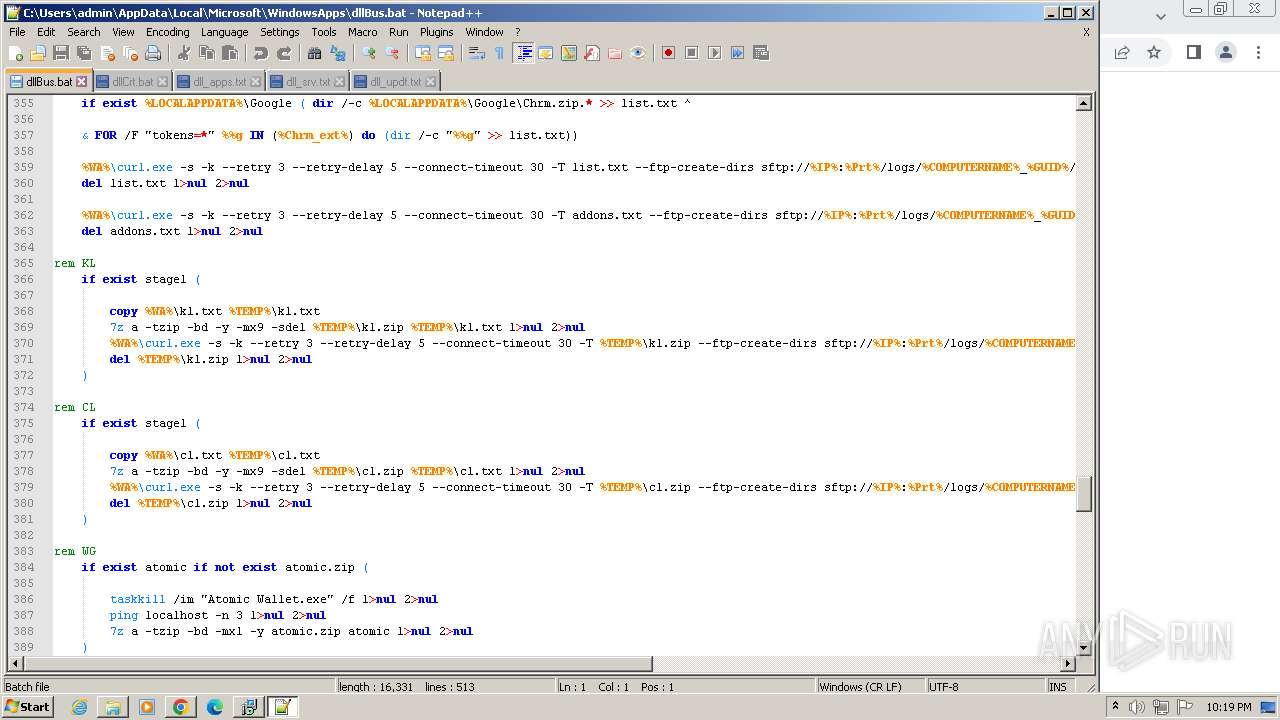Click the vertical scrollbar down arrow
The image size is (1280, 720).
click(x=1083, y=648)
